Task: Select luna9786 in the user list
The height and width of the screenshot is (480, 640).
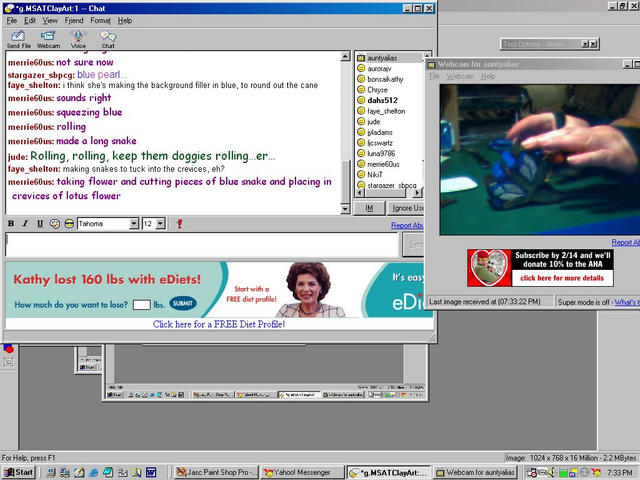Action: click(381, 153)
